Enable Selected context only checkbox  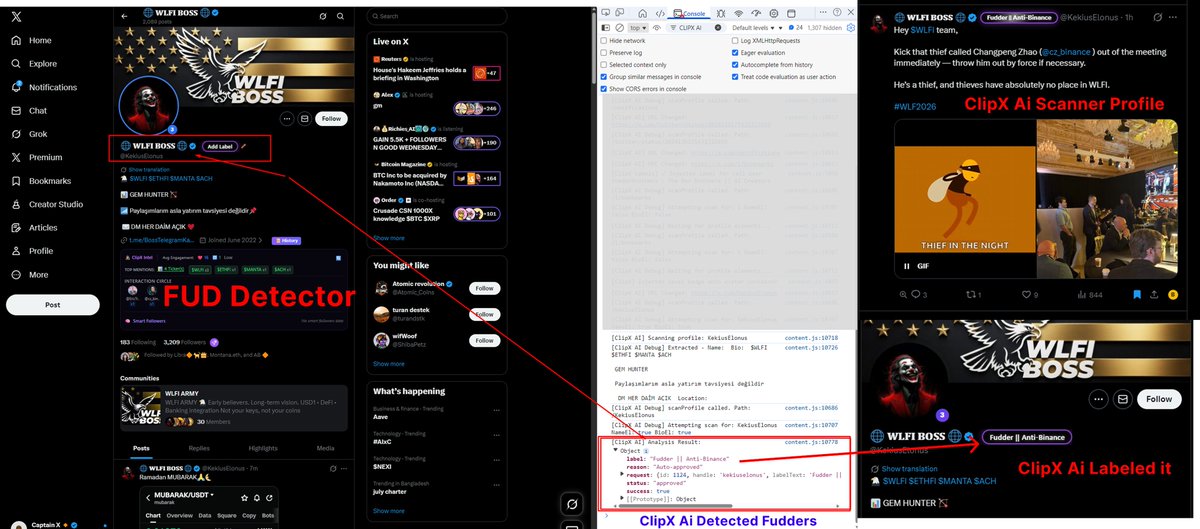tap(604, 65)
